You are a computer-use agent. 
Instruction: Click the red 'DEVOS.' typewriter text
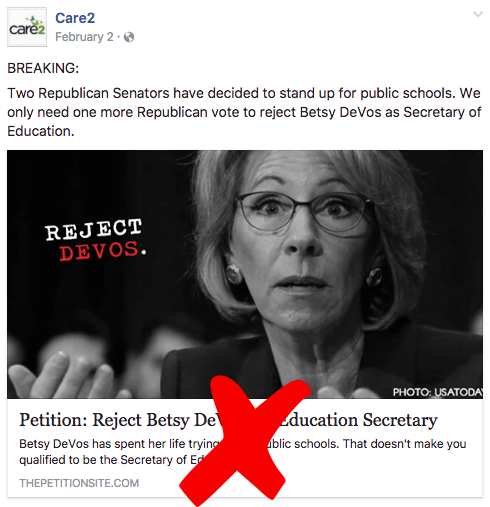(103, 251)
